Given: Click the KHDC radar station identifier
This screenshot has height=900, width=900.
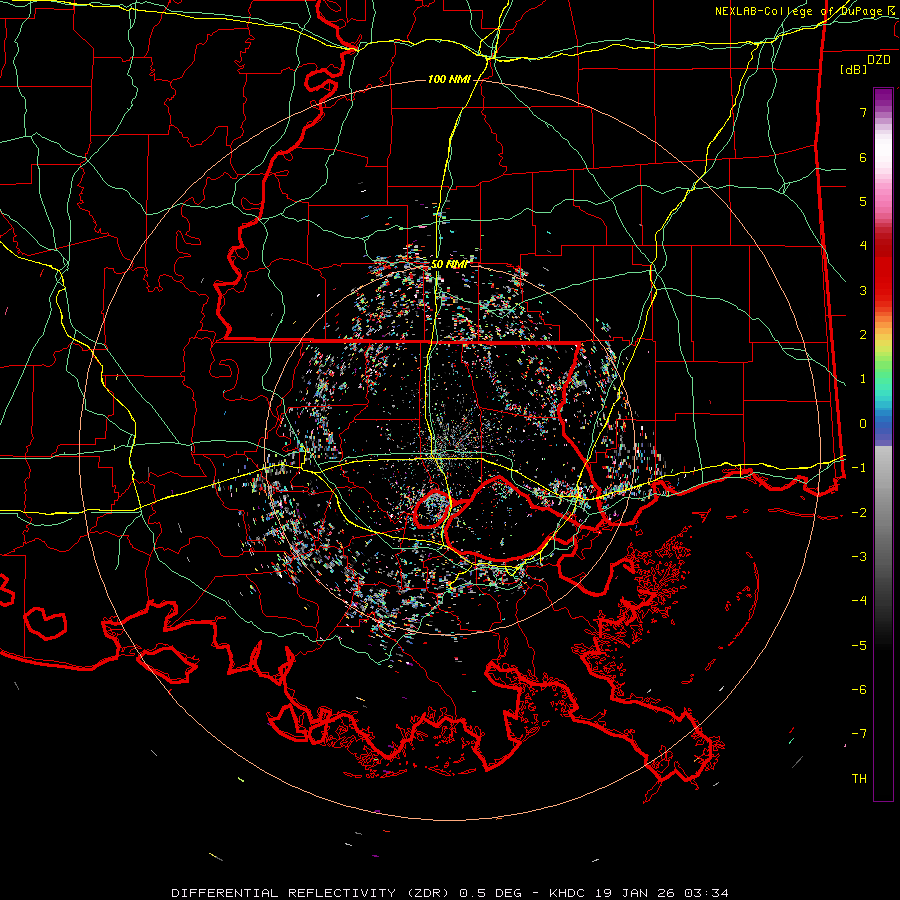Looking at the screenshot, I should point(567,893).
